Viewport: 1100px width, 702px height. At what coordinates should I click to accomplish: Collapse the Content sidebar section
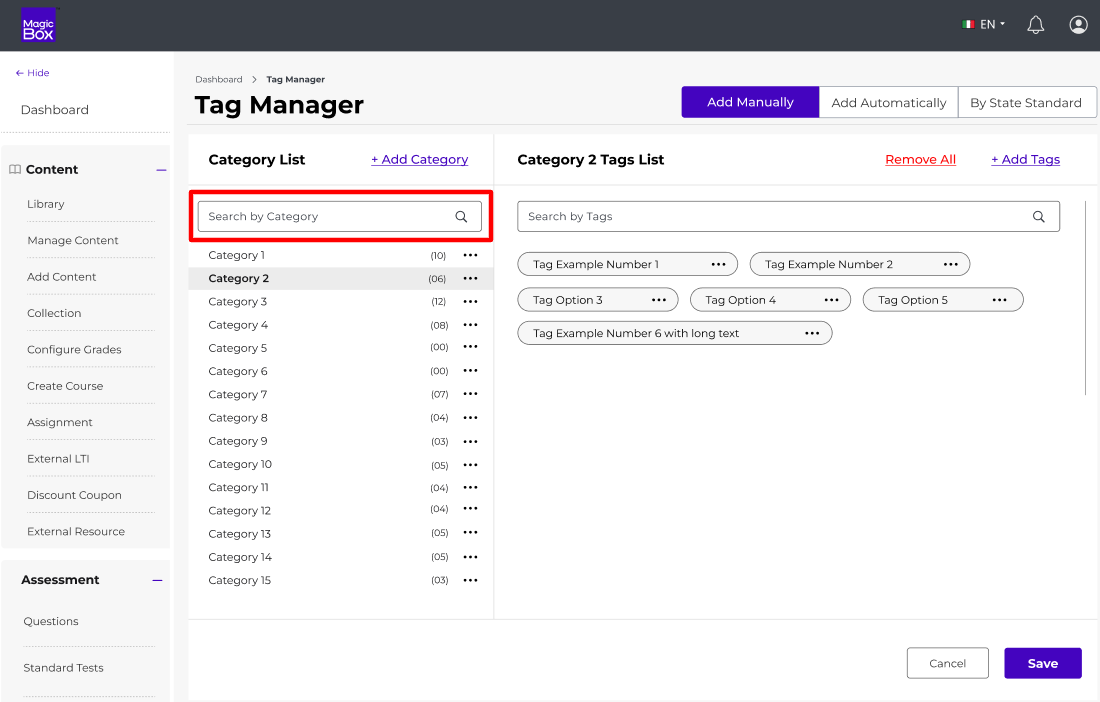tap(161, 170)
